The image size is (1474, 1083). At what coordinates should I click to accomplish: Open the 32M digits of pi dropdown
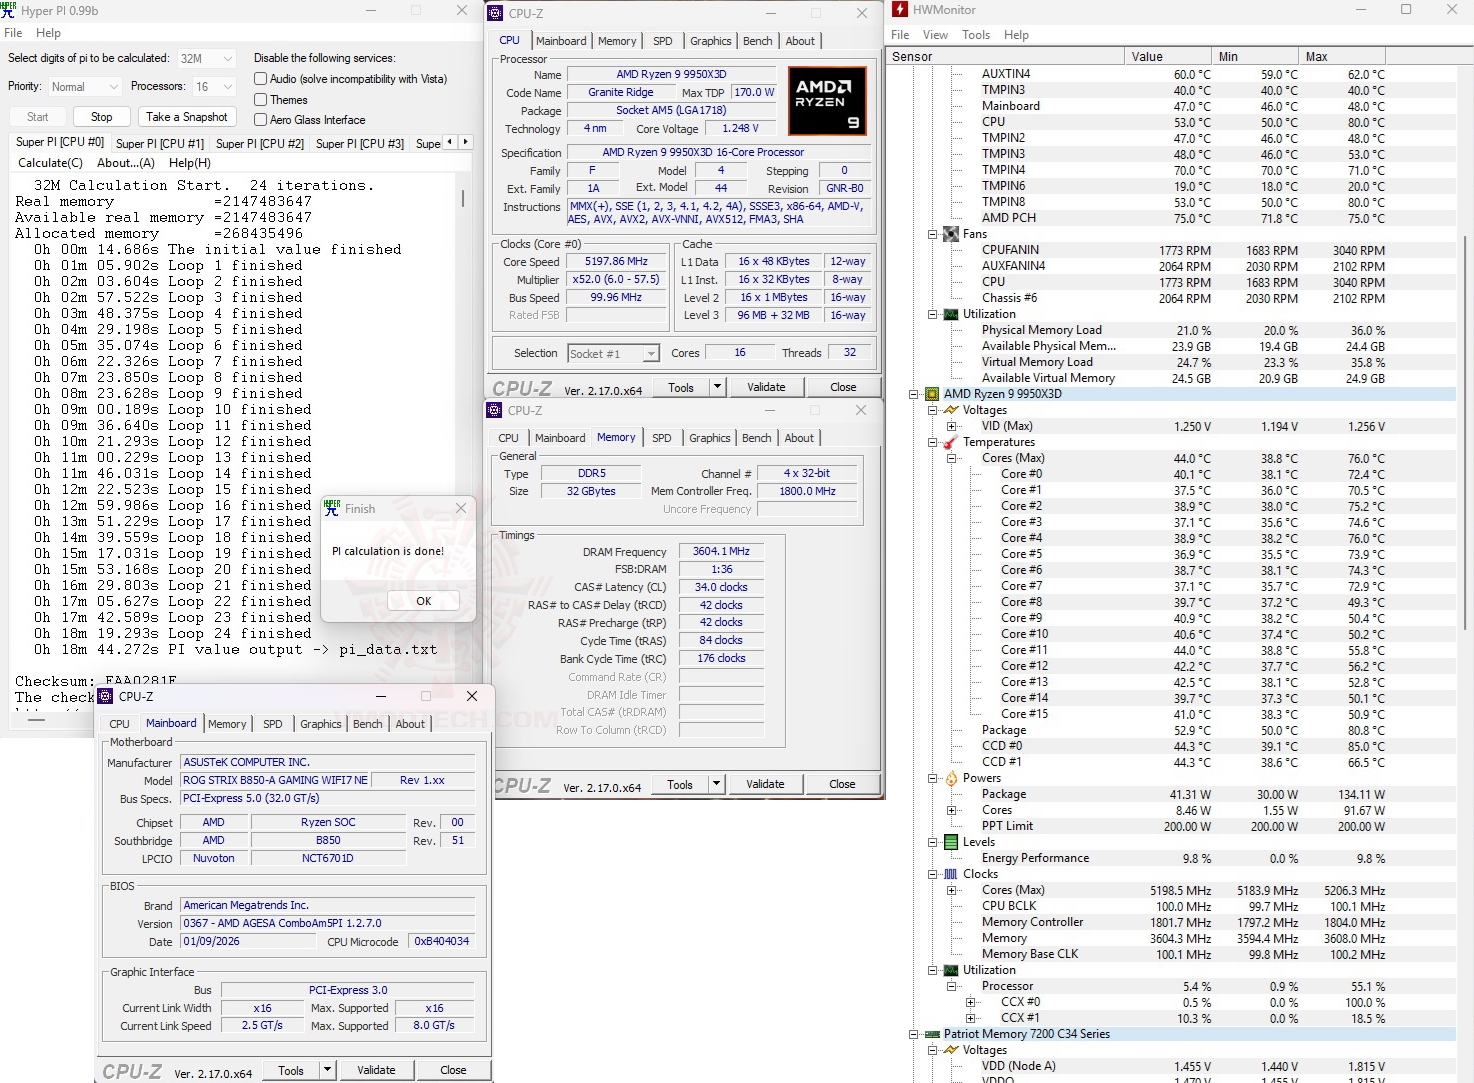[x=206, y=59]
